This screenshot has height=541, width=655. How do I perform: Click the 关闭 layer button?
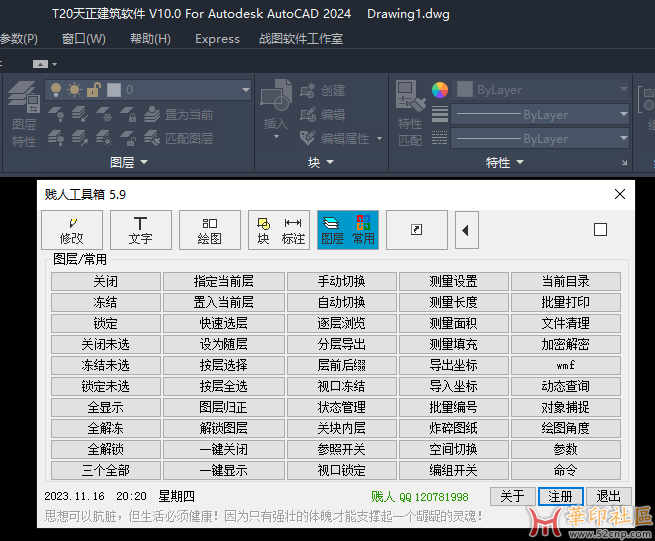point(106,282)
